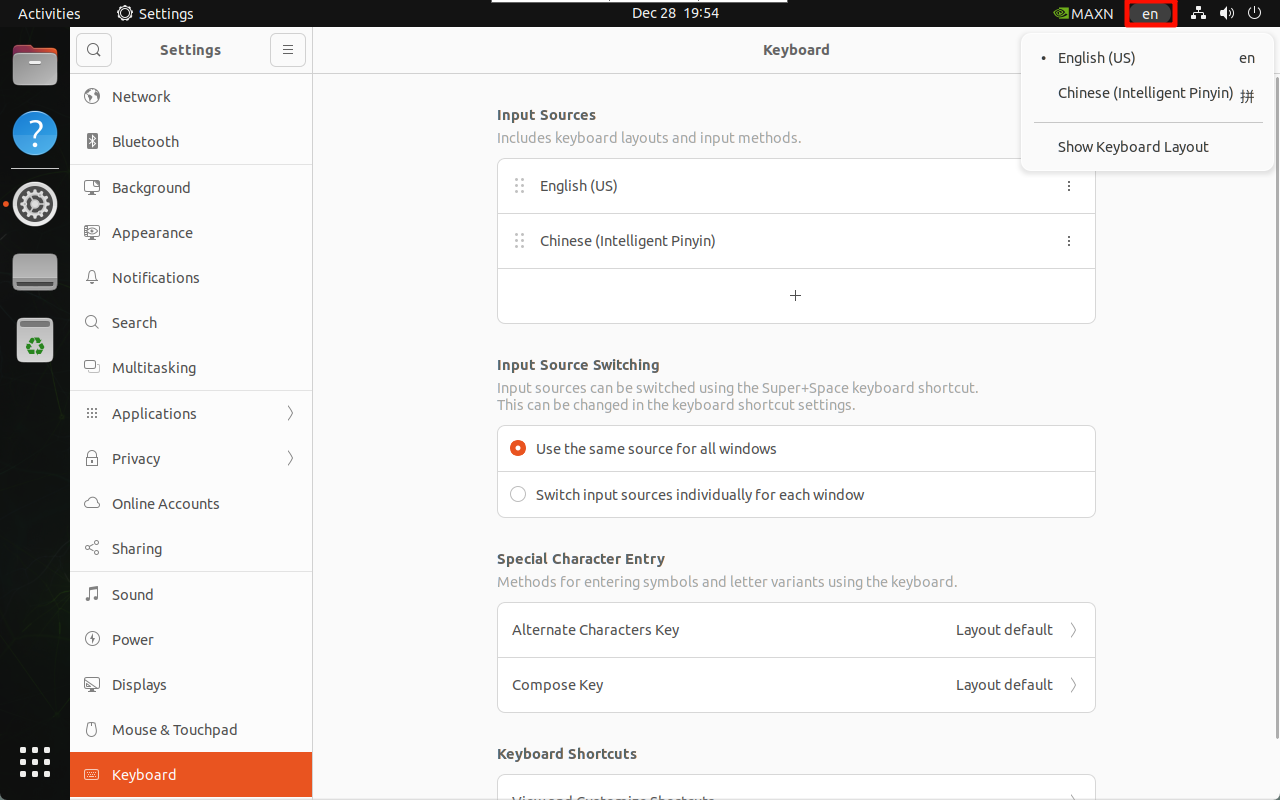This screenshot has height=800, width=1280.
Task: Show Applications grid in the dock
Action: point(35,762)
